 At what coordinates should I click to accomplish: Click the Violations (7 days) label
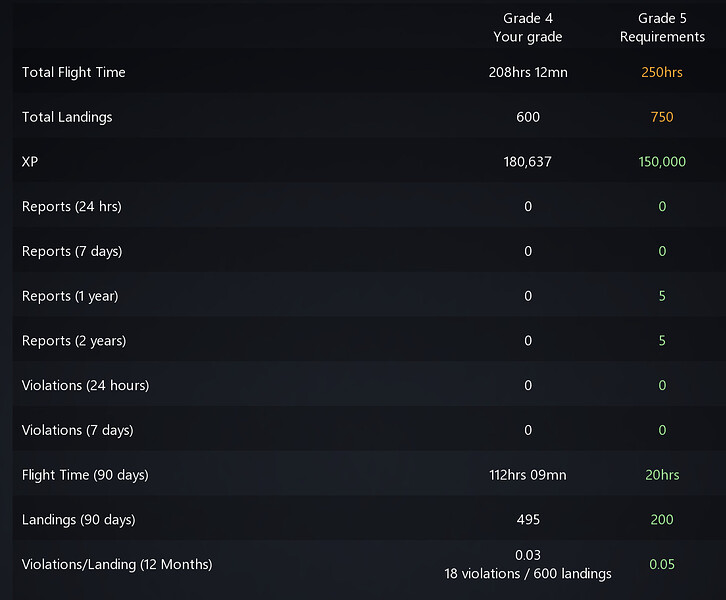pyautogui.click(x=79, y=430)
